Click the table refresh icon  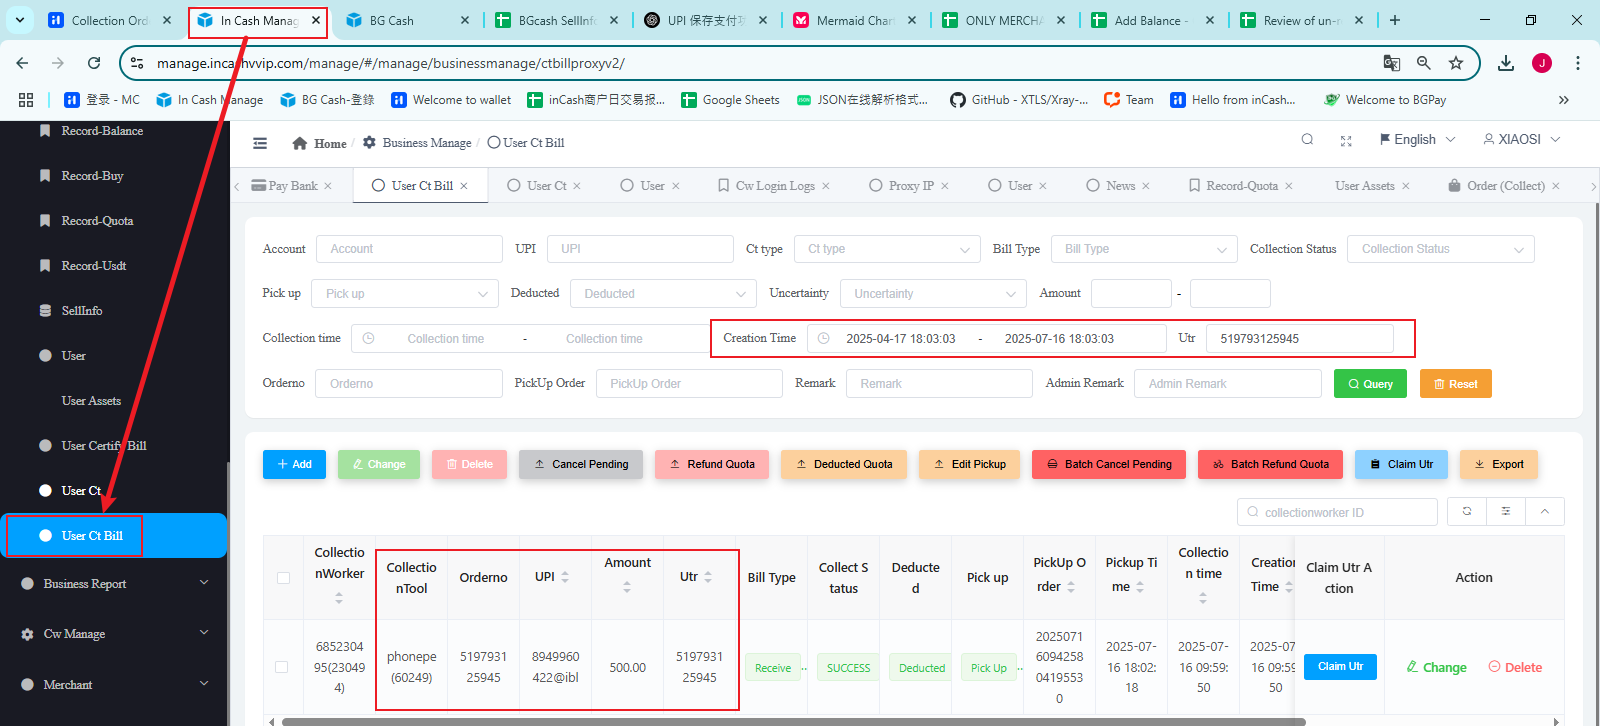[1467, 511]
